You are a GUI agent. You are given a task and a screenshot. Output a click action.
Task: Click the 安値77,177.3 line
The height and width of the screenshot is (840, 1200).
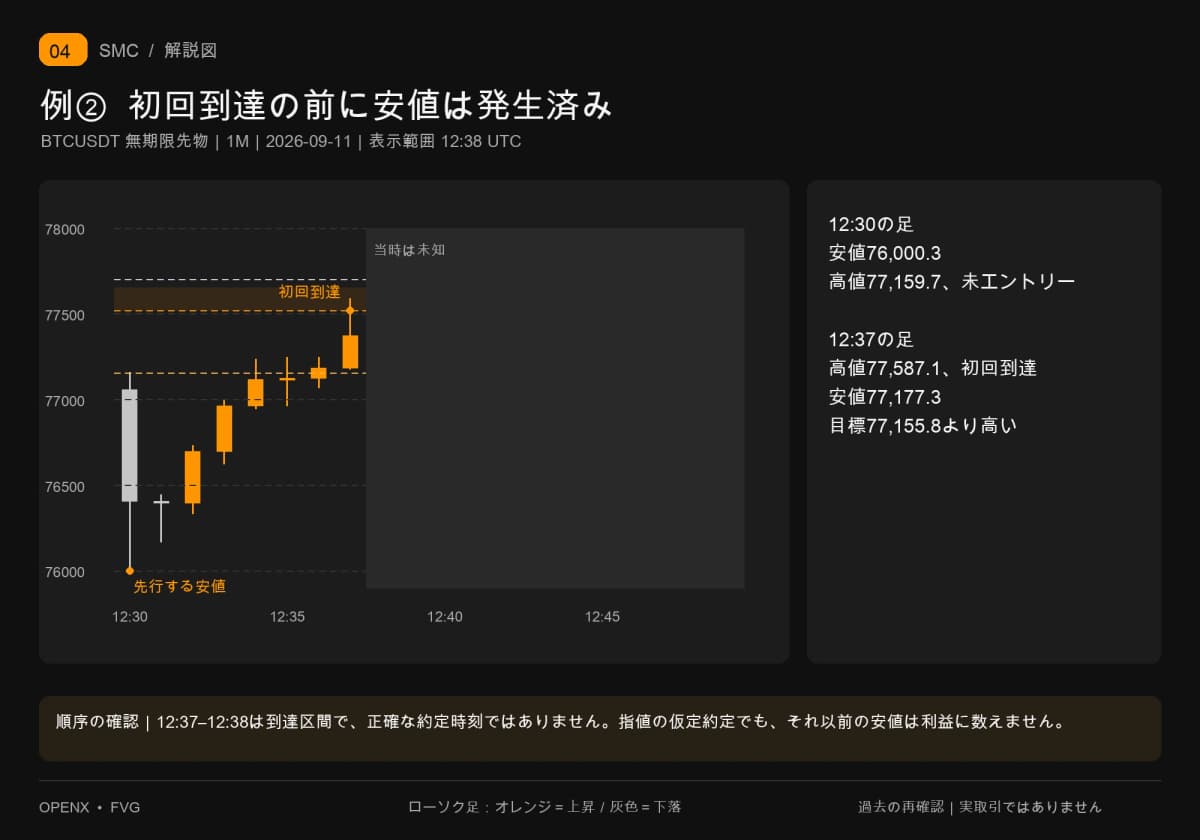pyautogui.click(x=885, y=397)
